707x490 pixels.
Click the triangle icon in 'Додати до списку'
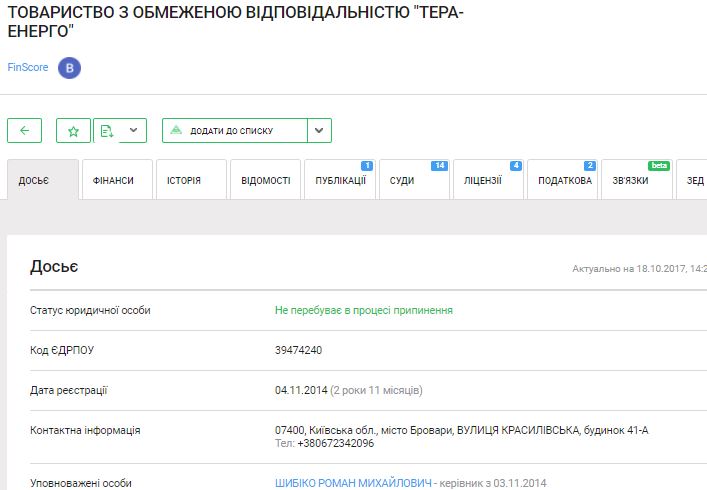coord(176,131)
